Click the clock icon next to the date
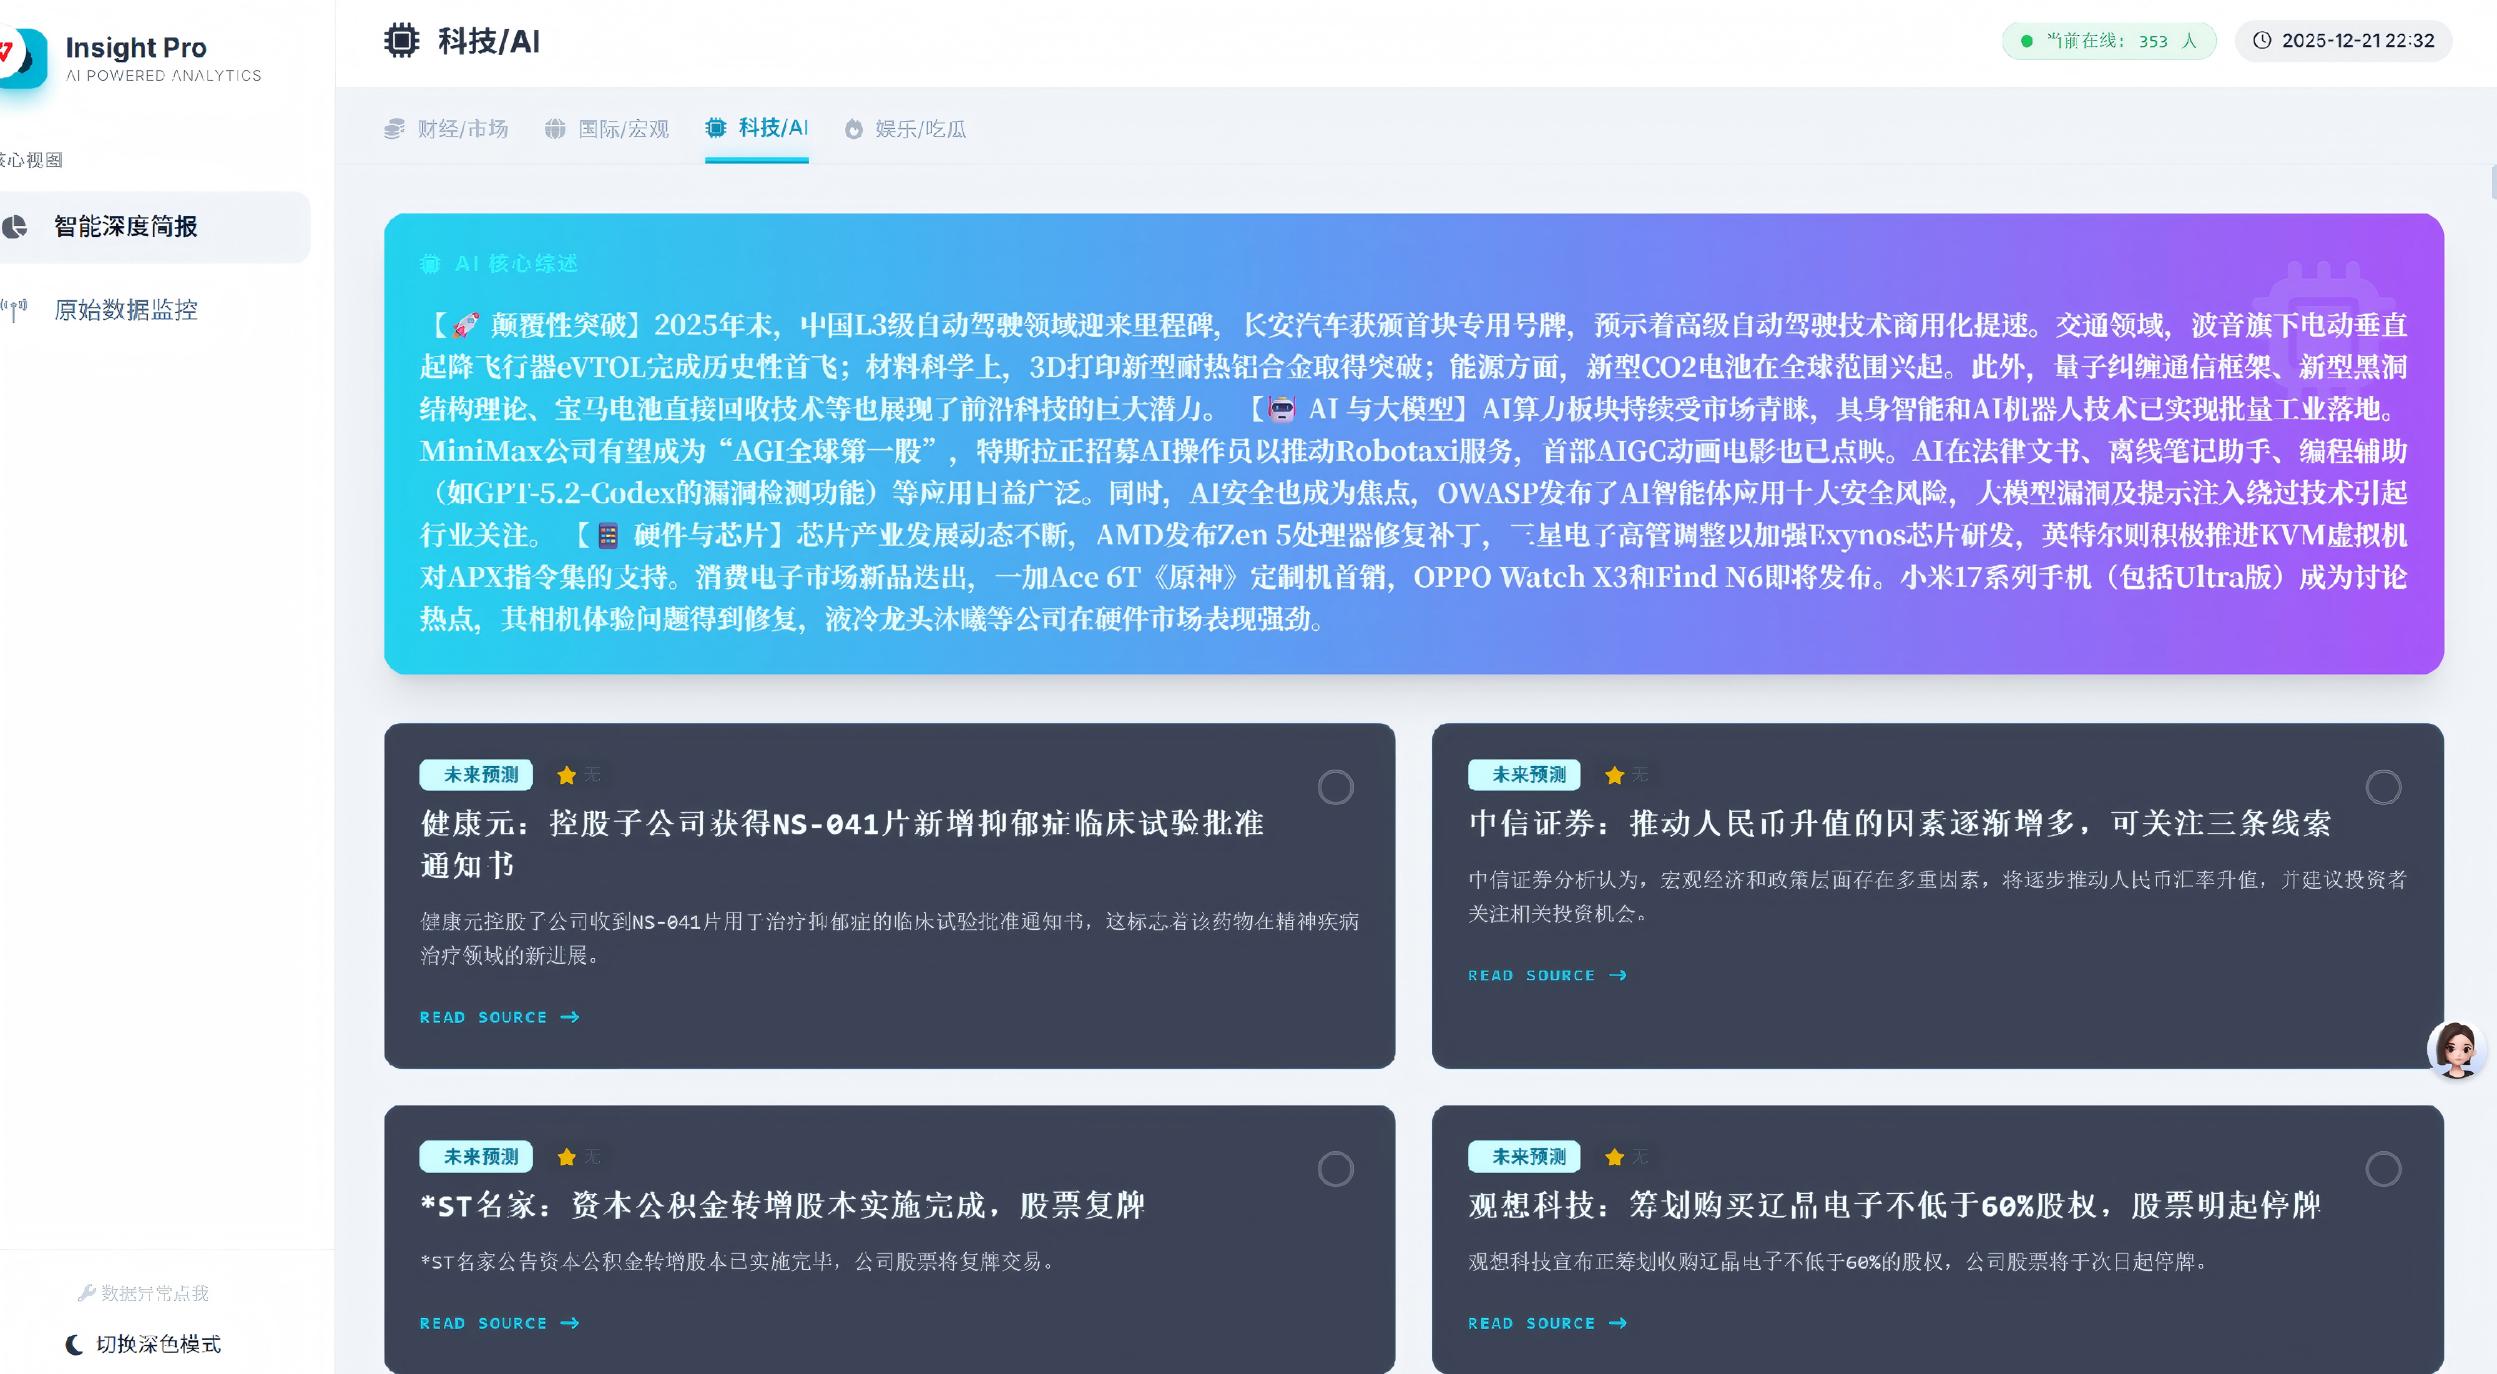The width and height of the screenshot is (2497, 1374). click(x=2262, y=40)
